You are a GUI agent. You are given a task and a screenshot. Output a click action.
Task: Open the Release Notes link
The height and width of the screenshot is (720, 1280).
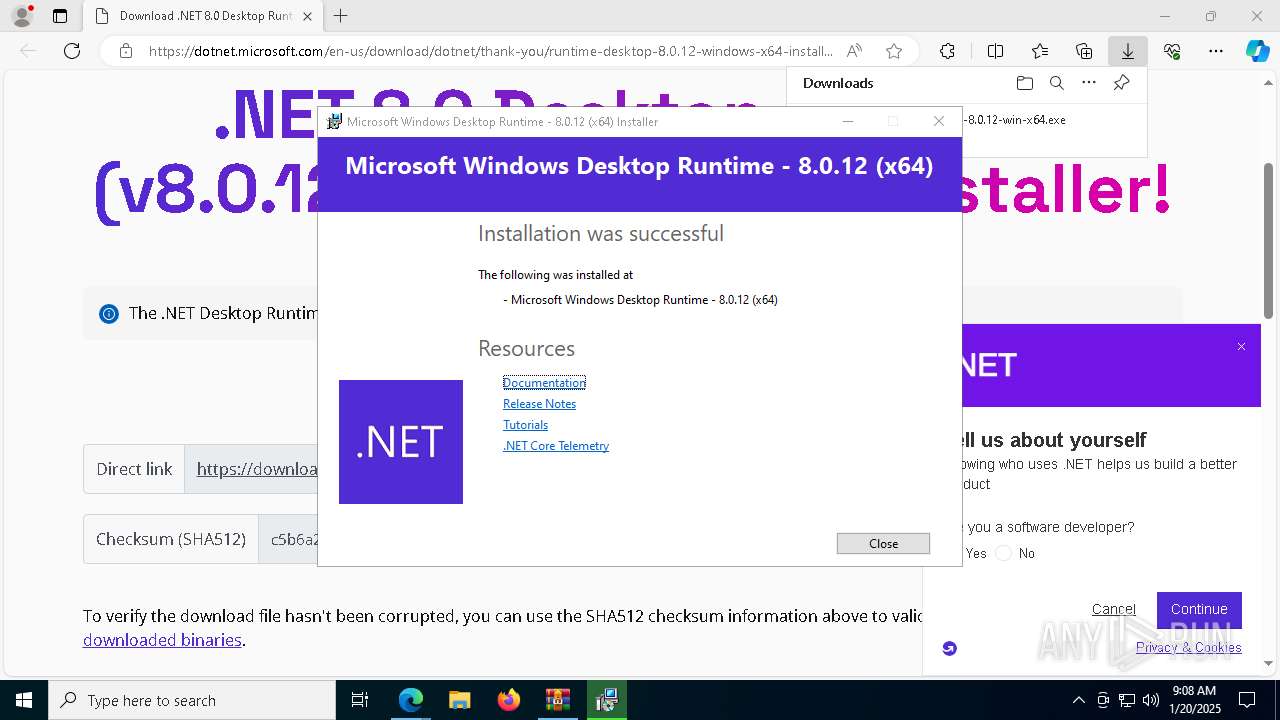539,404
